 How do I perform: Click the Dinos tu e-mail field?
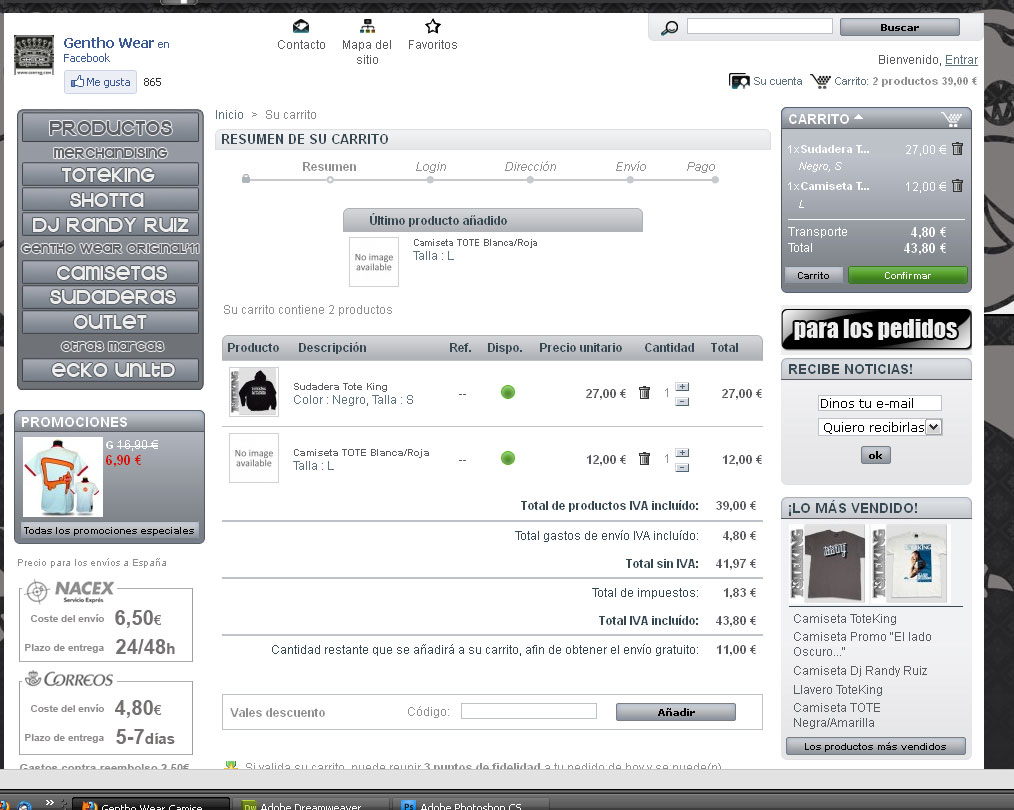[x=879, y=403]
